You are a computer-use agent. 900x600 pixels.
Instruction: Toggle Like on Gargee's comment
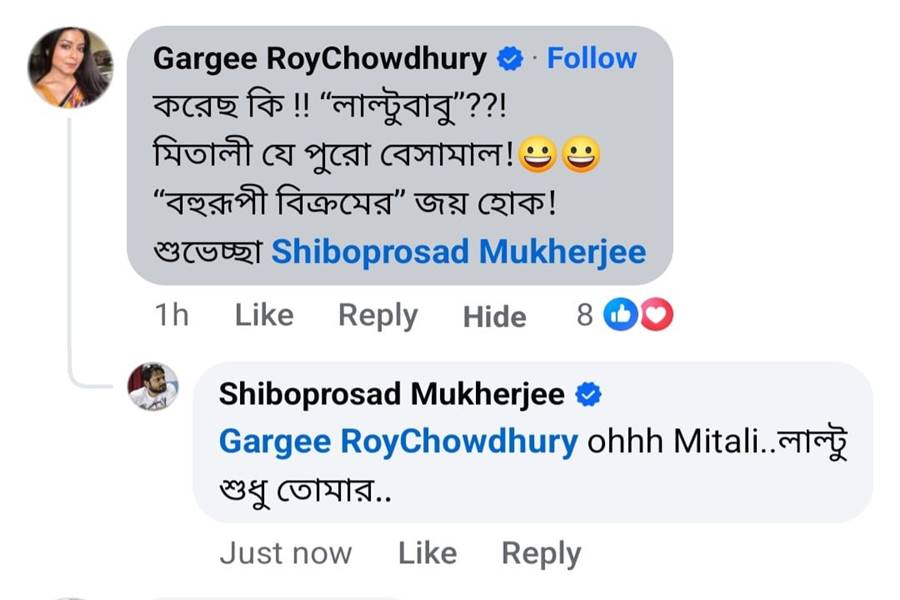pos(263,313)
